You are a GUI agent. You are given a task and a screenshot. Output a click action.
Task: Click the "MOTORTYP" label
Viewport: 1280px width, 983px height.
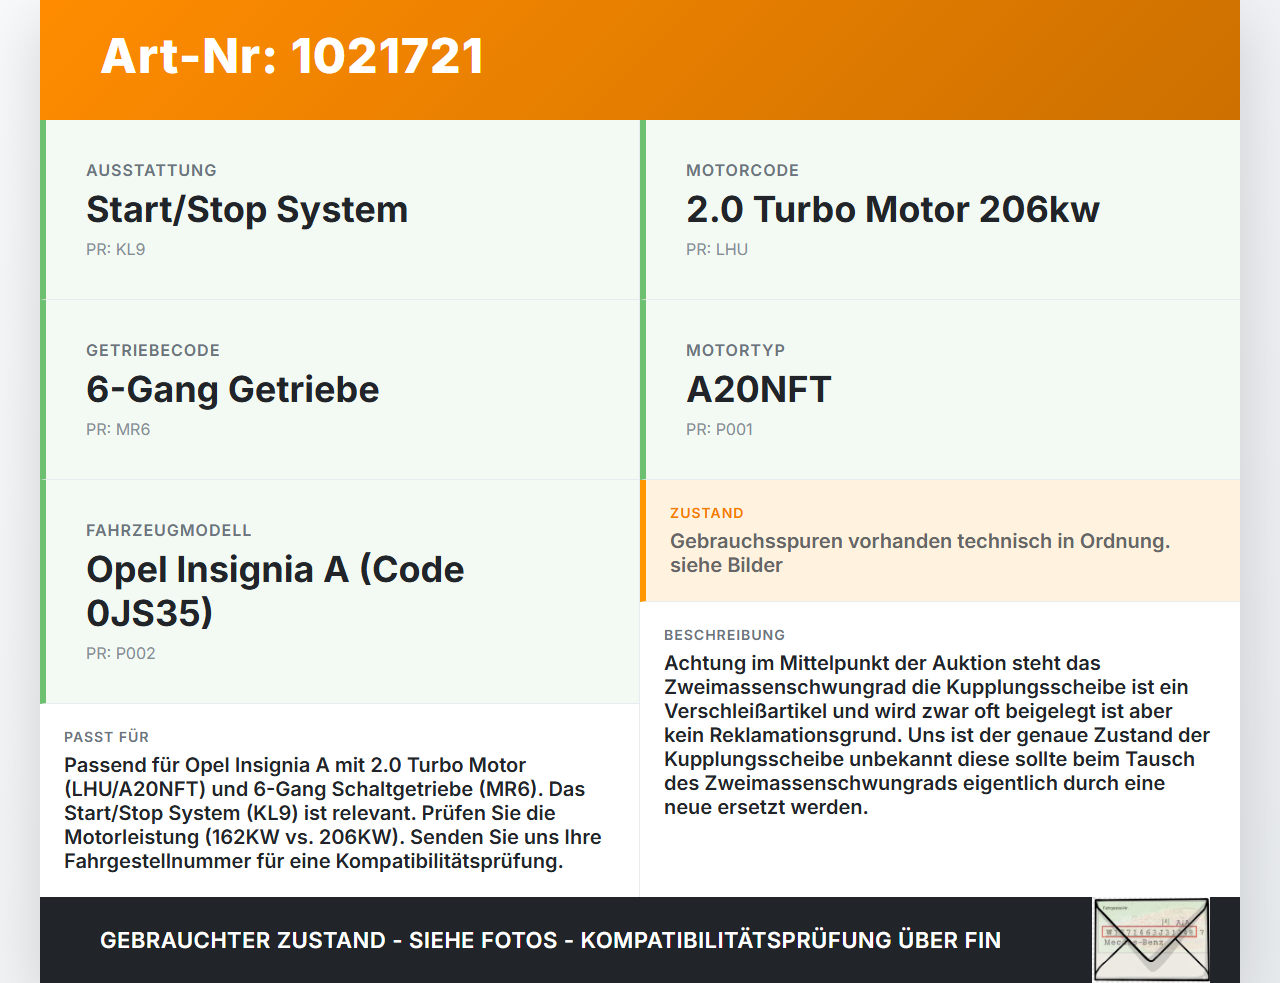(x=736, y=350)
